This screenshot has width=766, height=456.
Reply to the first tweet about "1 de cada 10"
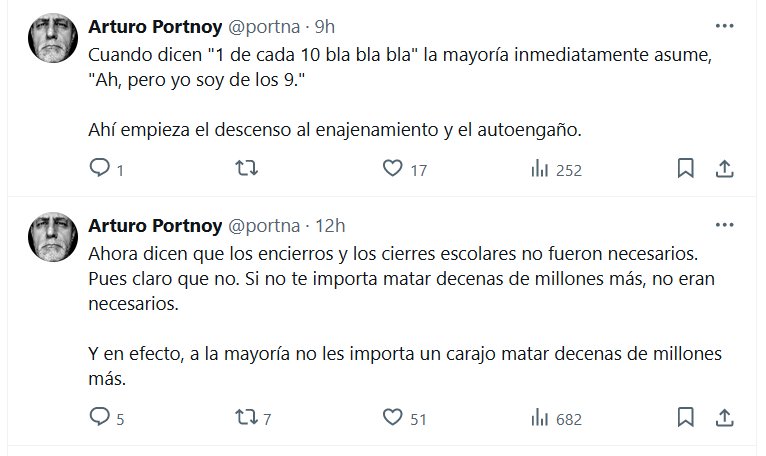click(99, 169)
